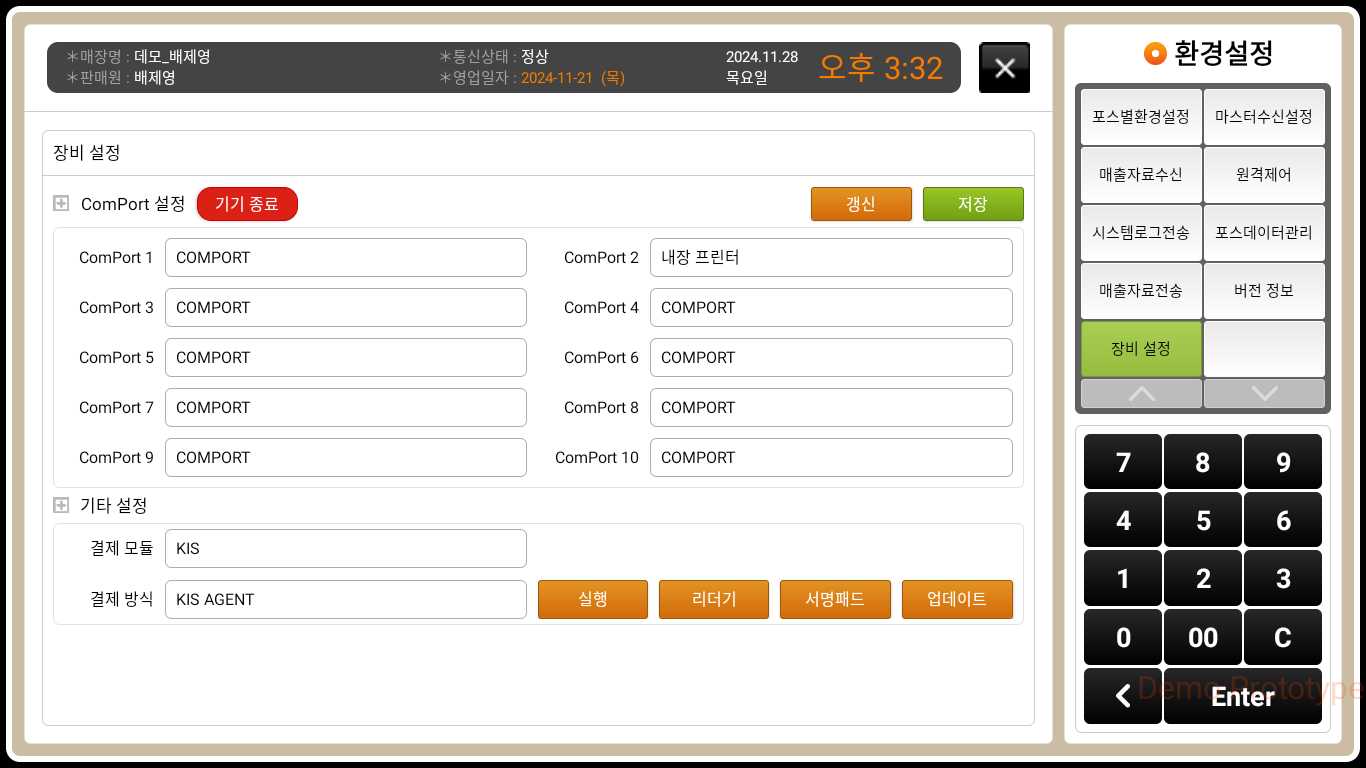Switch to 원격제어 menu
Image resolution: width=1366 pixels, height=768 pixels.
pyautogui.click(x=1263, y=174)
